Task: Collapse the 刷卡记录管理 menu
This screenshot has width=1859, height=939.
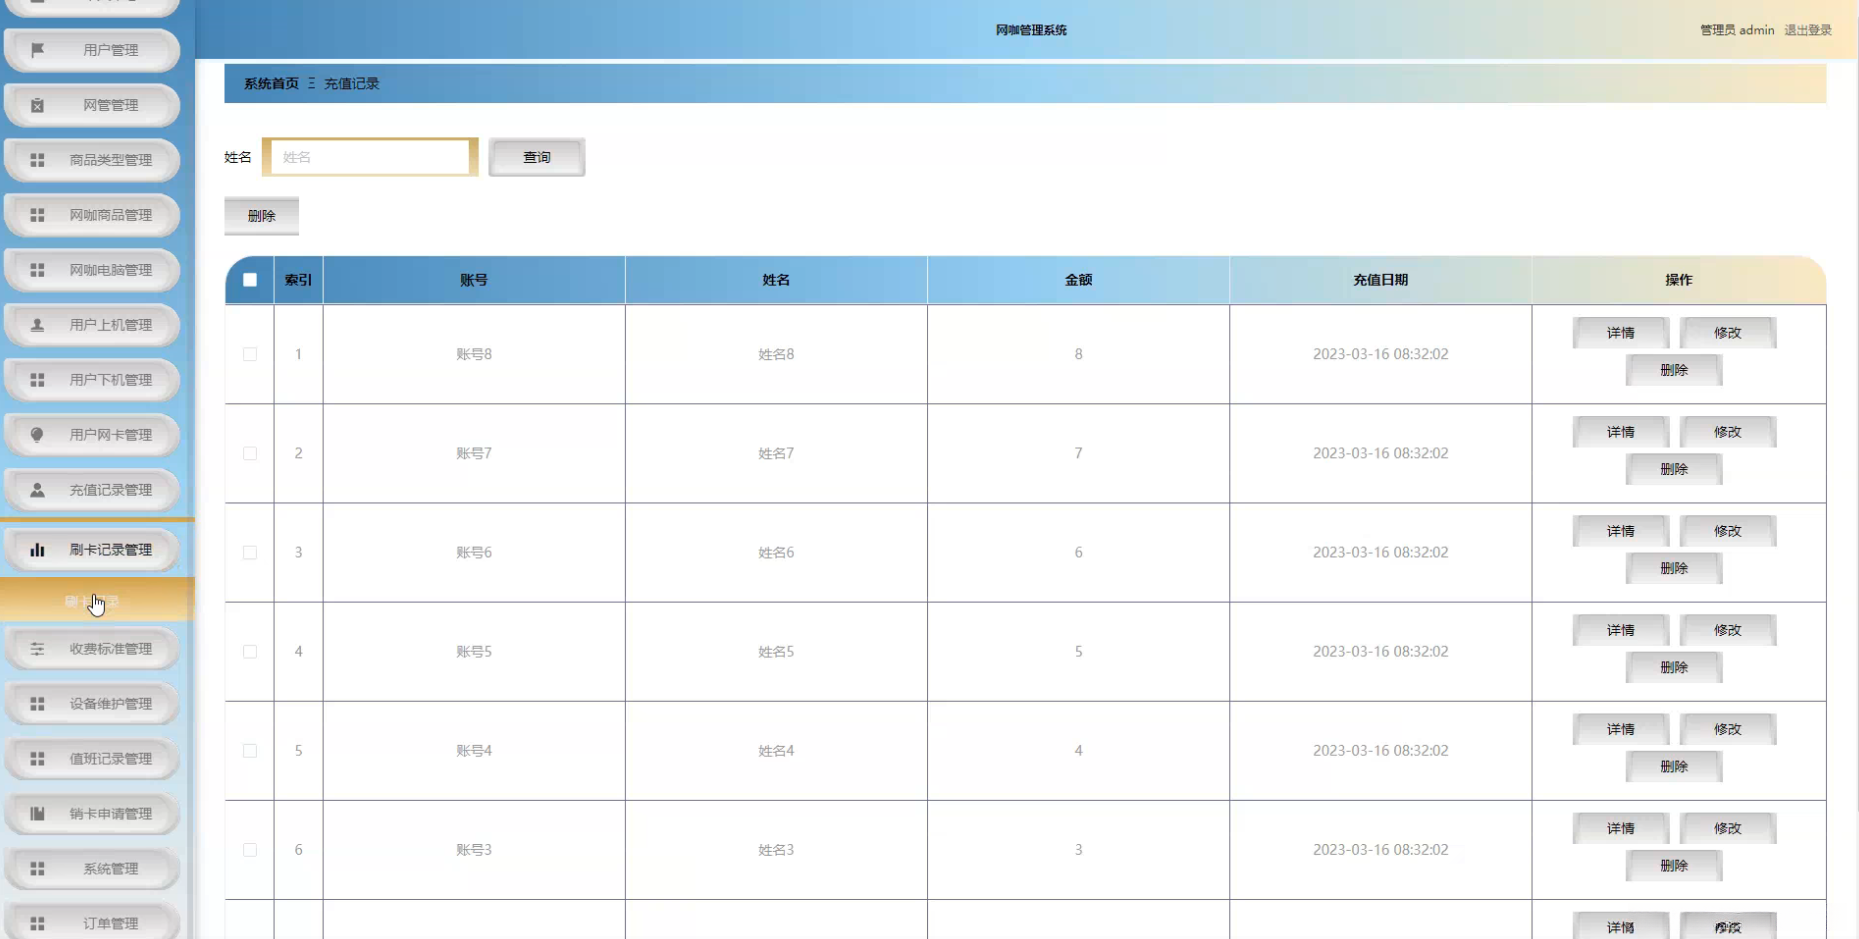Action: pyautogui.click(x=92, y=550)
